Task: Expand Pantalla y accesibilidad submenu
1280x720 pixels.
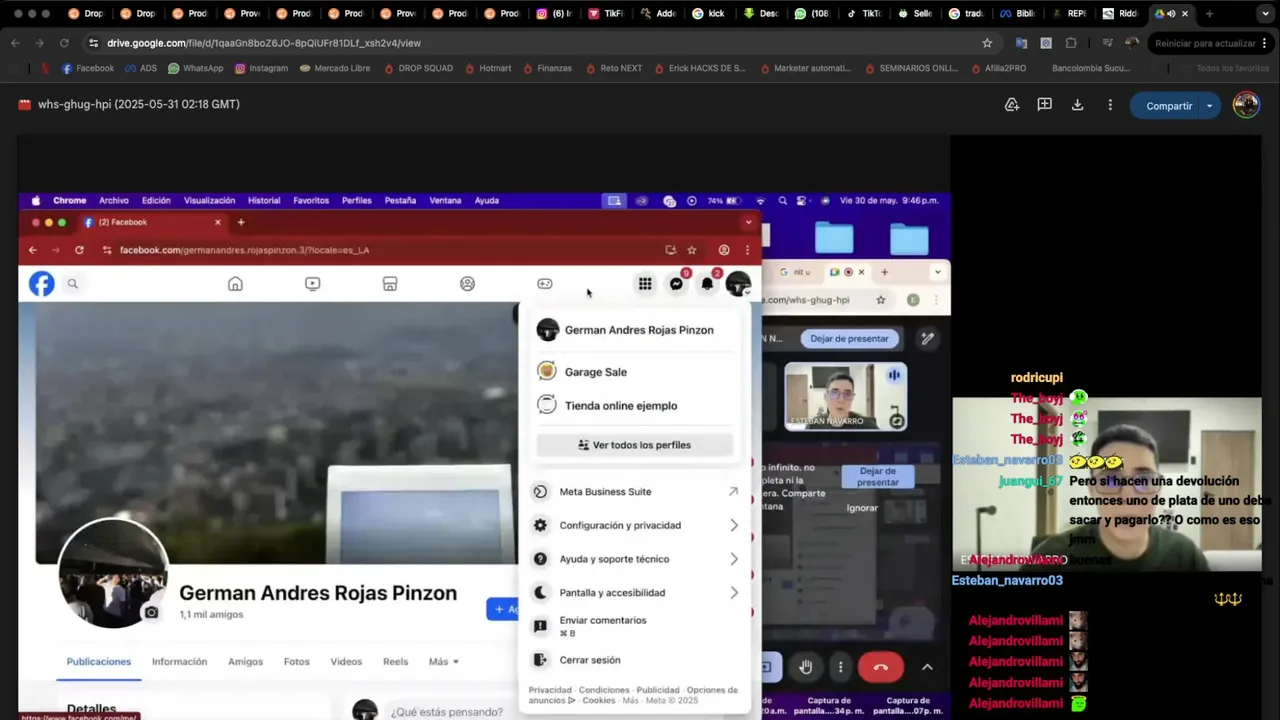Action: click(x=635, y=593)
